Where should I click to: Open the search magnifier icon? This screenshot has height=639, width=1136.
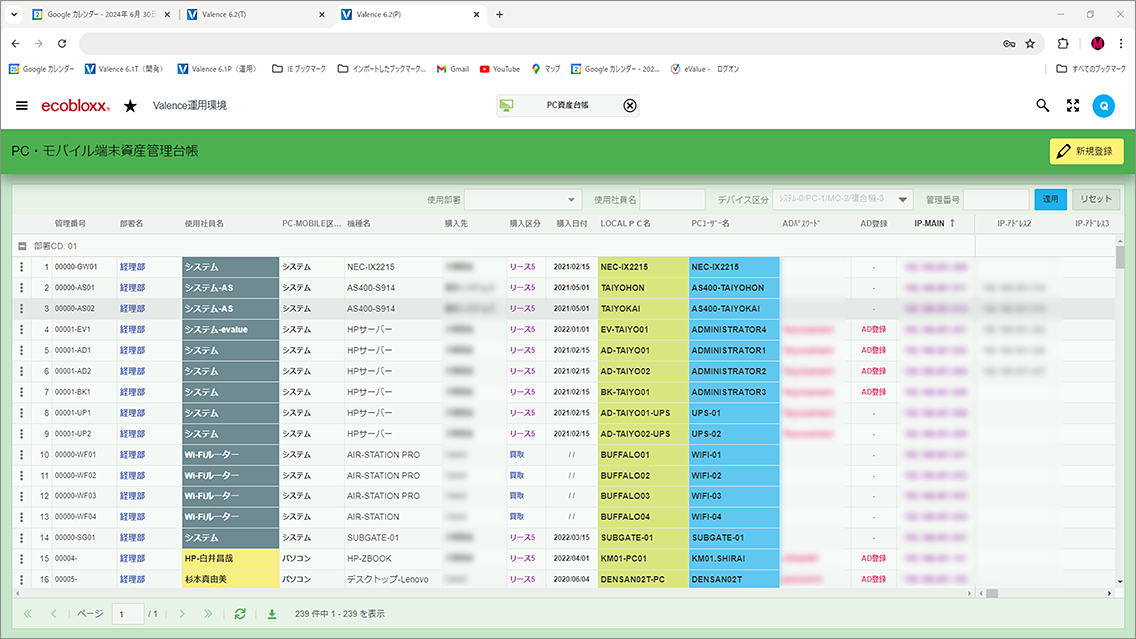[1043, 106]
